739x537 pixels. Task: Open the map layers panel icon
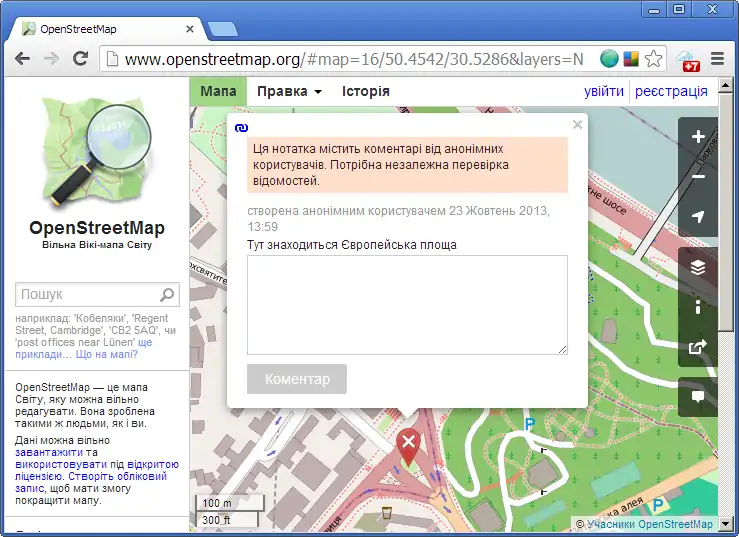click(x=698, y=267)
